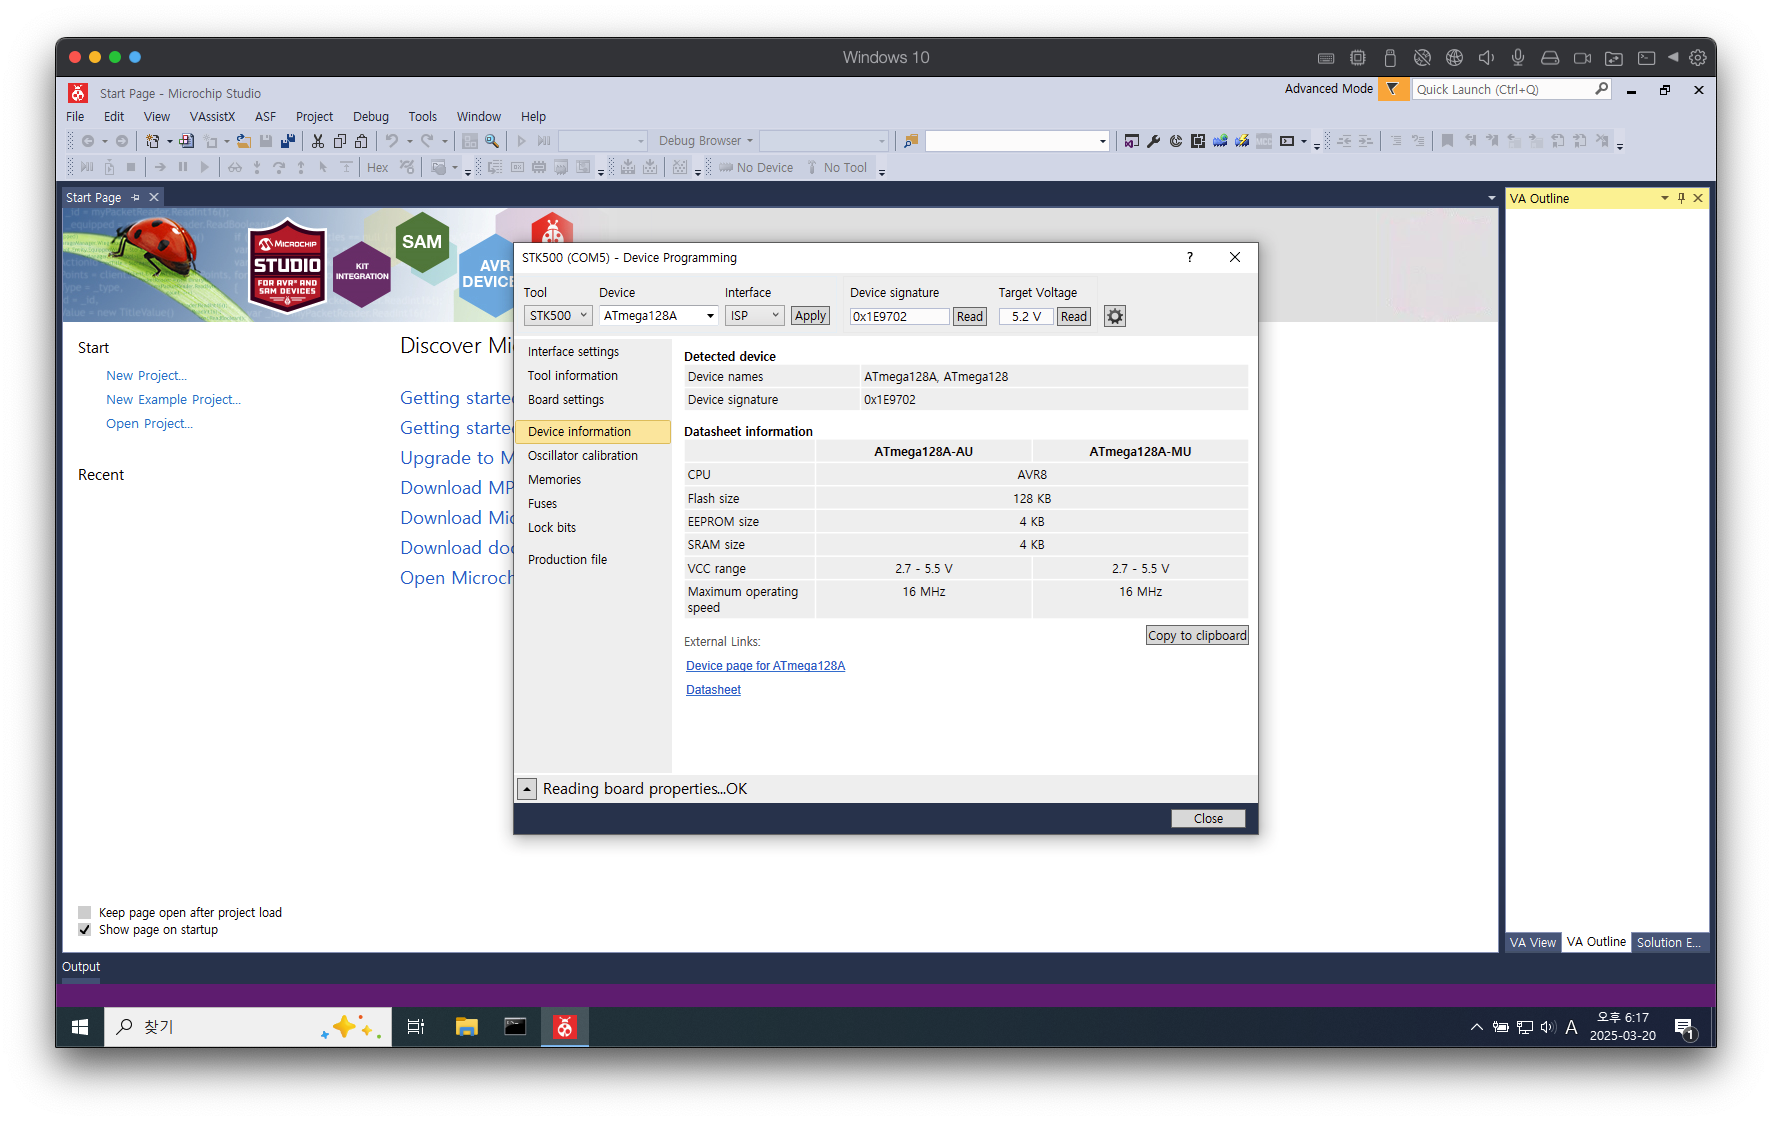Click the Microchip Studio taskbar icon
Screen dimensions: 1772x1121
pos(565,1027)
